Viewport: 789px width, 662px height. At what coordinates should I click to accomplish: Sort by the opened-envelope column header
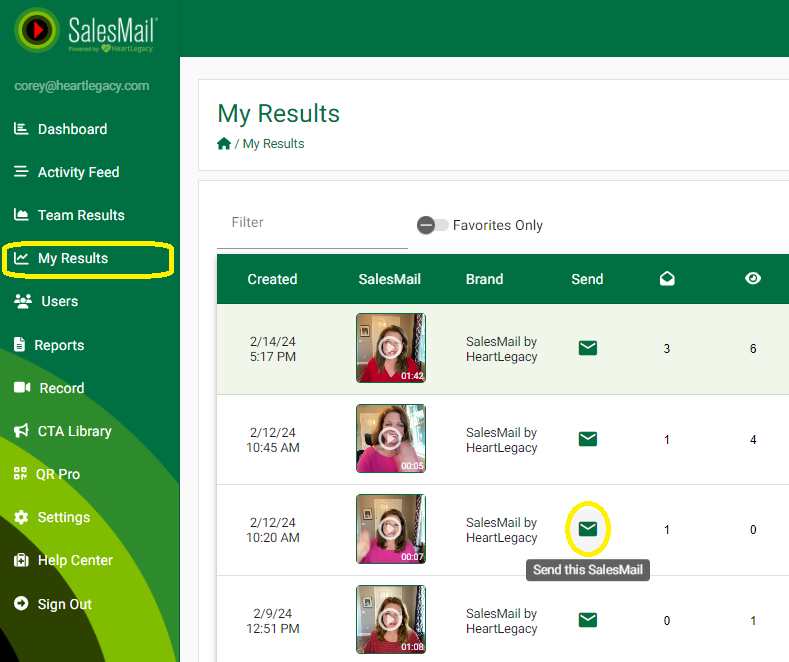(x=667, y=279)
